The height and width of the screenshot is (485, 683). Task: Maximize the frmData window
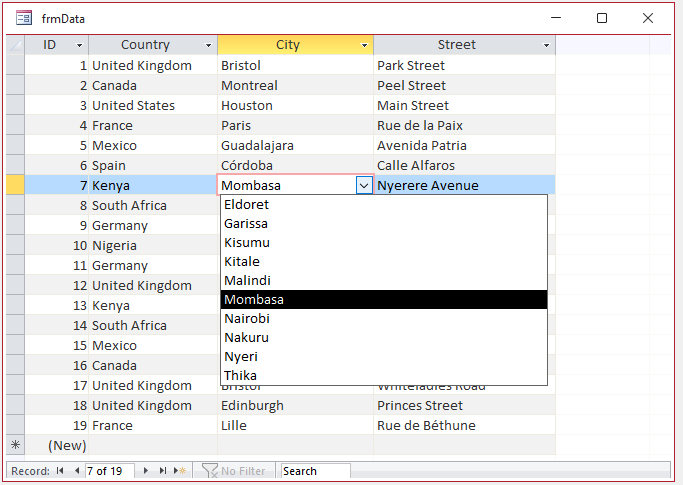[602, 18]
